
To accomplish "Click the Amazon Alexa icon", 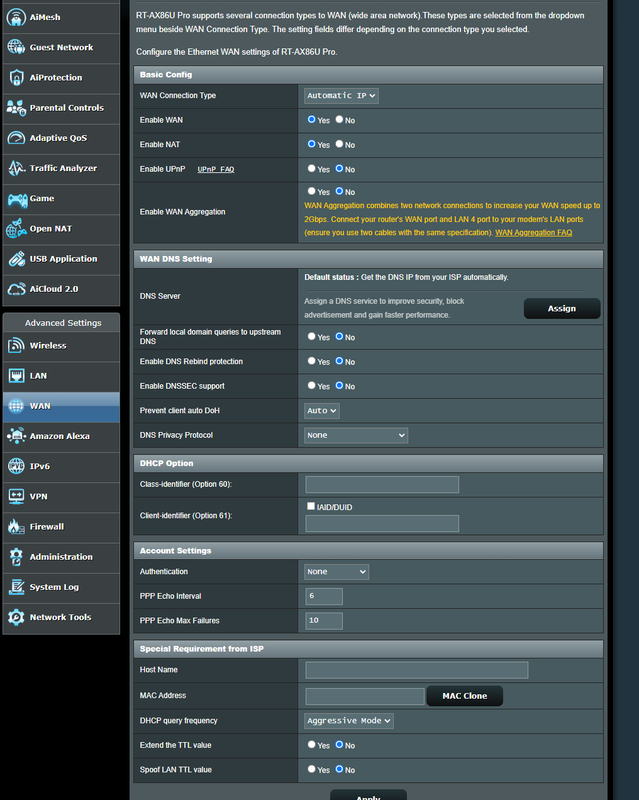I will pyautogui.click(x=16, y=436).
